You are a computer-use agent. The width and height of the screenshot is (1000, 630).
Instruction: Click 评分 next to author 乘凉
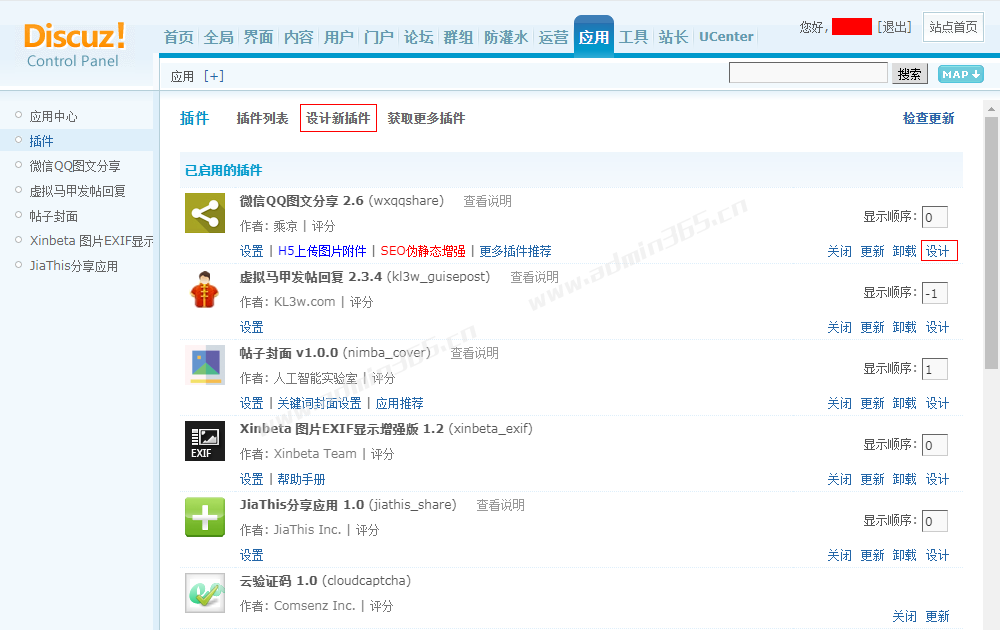pos(323,226)
